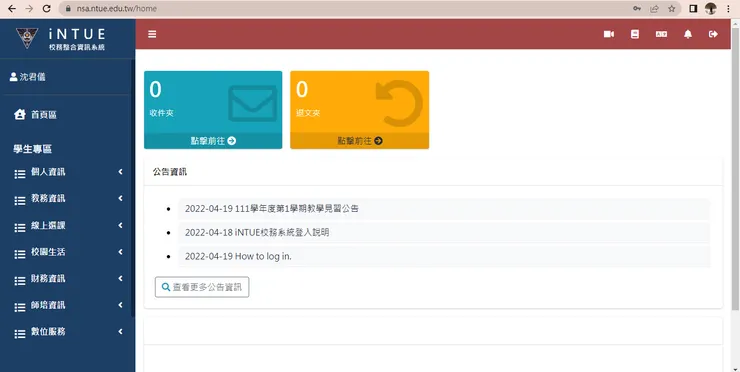Open the 首頁區 menu item

tap(44, 115)
